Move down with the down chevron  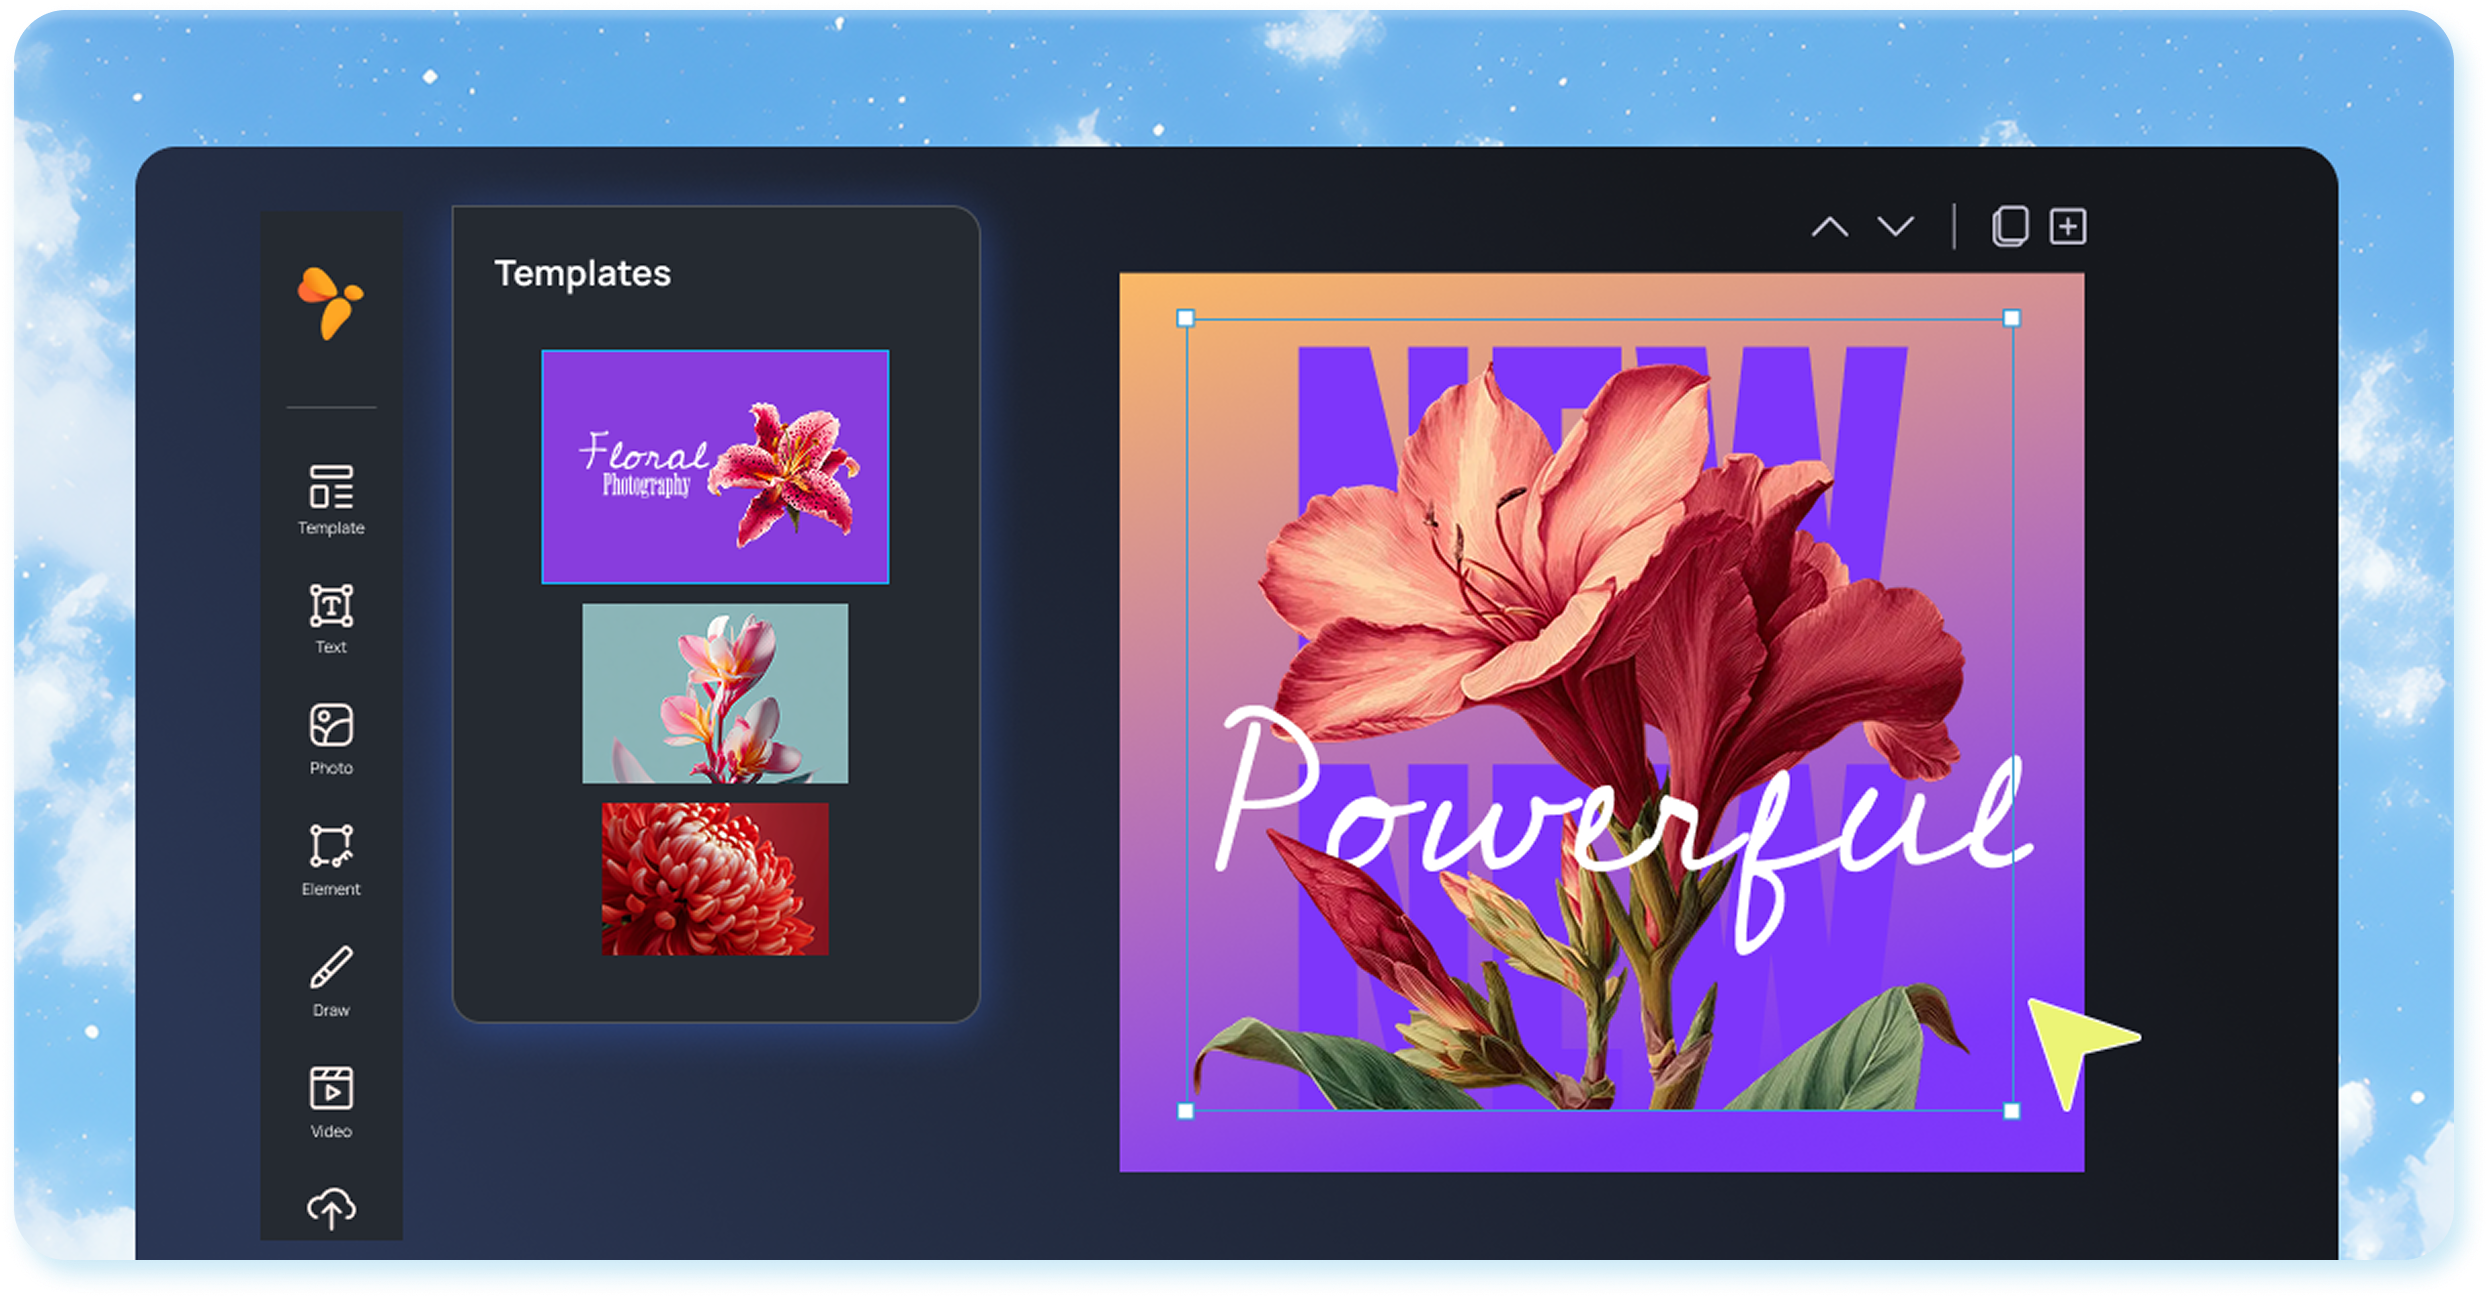pos(1895,227)
